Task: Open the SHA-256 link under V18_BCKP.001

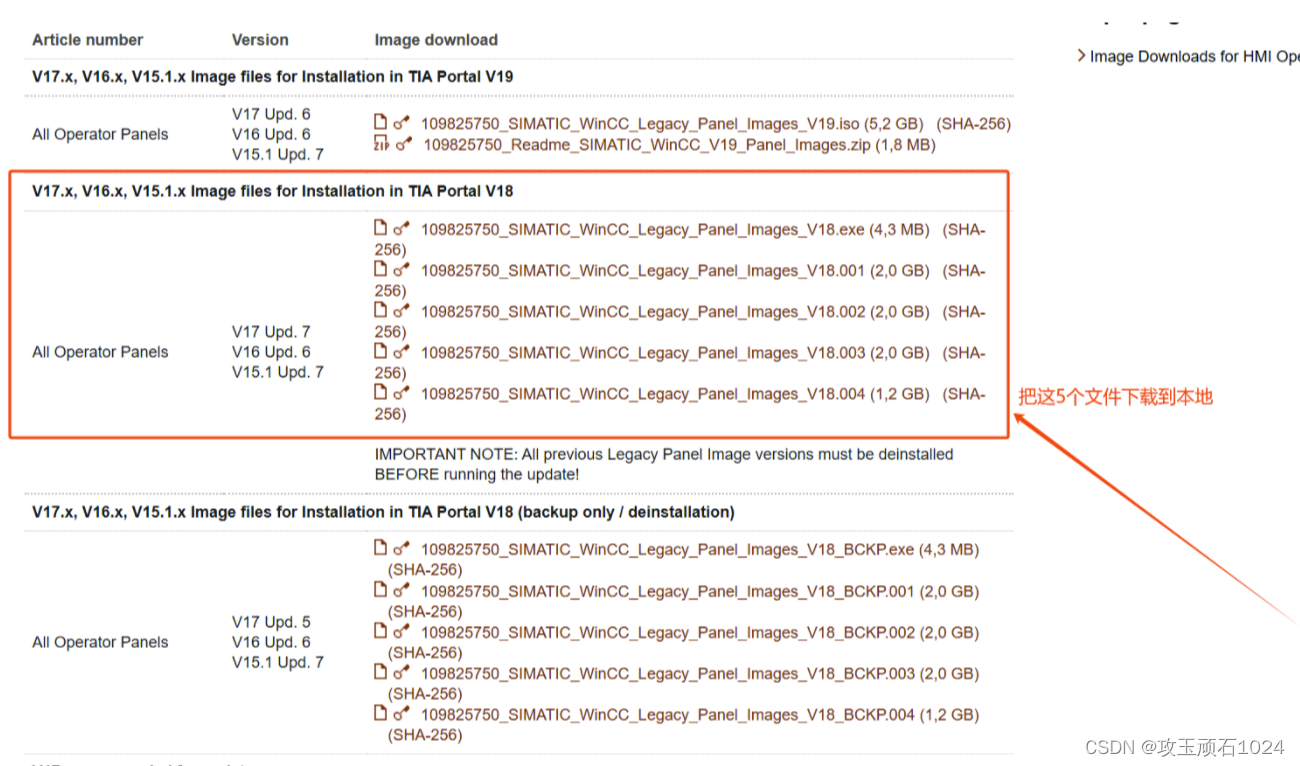Action: pyautogui.click(x=425, y=611)
